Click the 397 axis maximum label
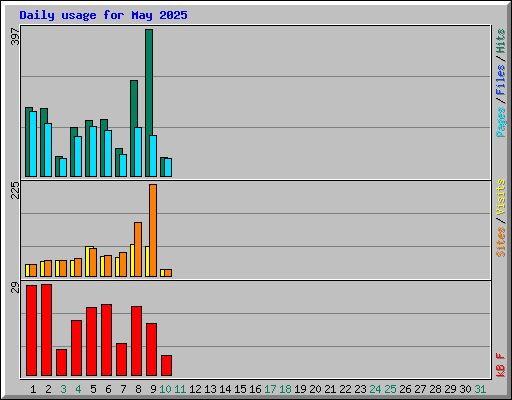Screen dimensions: 512x400 [15, 37]
